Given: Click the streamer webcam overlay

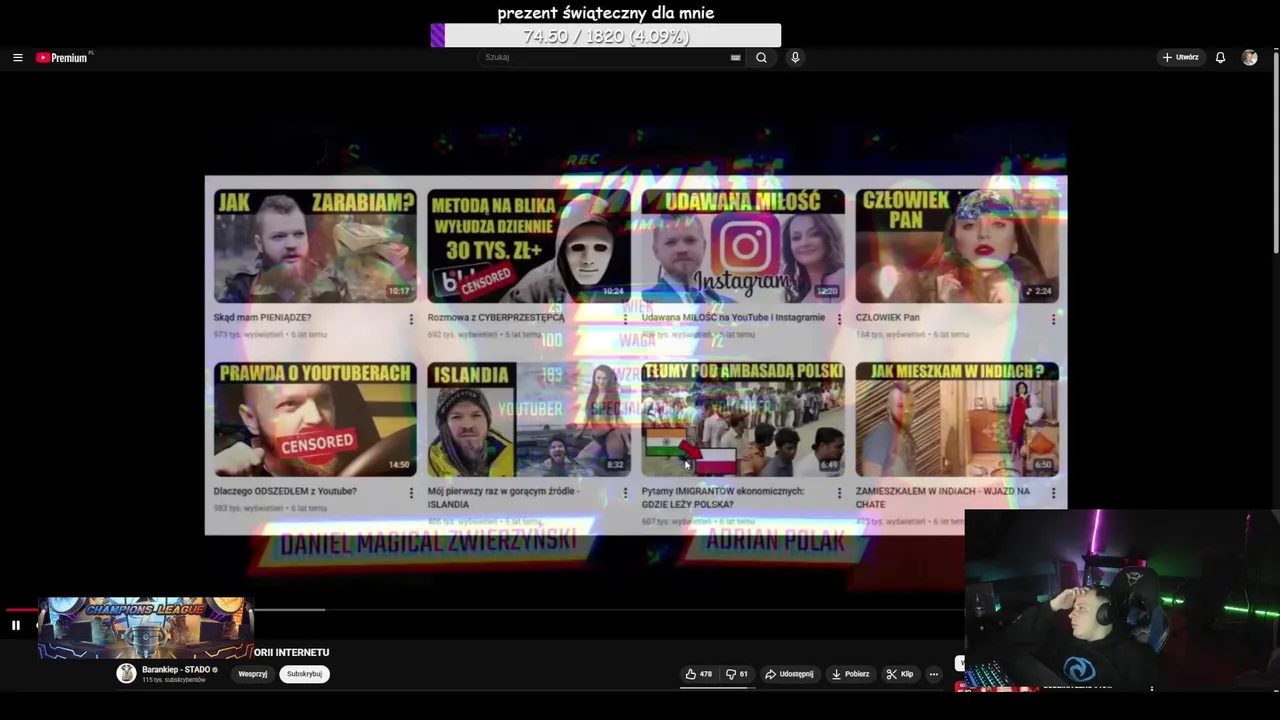Looking at the screenshot, I should point(1122,600).
